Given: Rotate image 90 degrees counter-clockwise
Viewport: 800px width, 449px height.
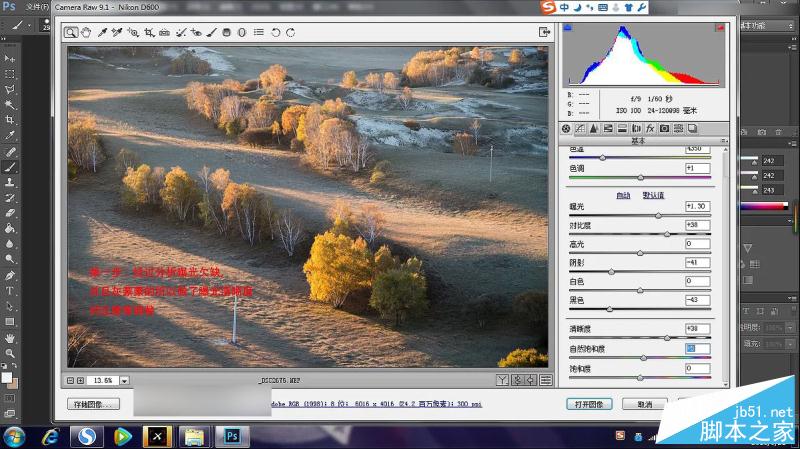Looking at the screenshot, I should coord(276,33).
